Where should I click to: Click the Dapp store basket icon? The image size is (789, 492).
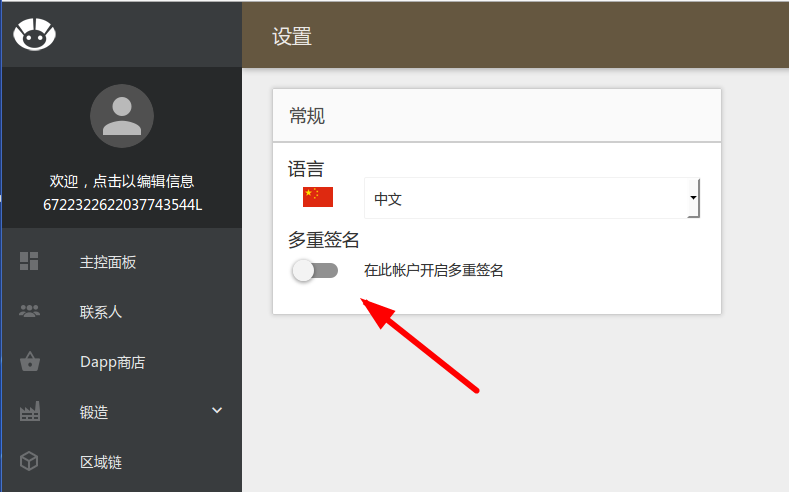click(29, 362)
